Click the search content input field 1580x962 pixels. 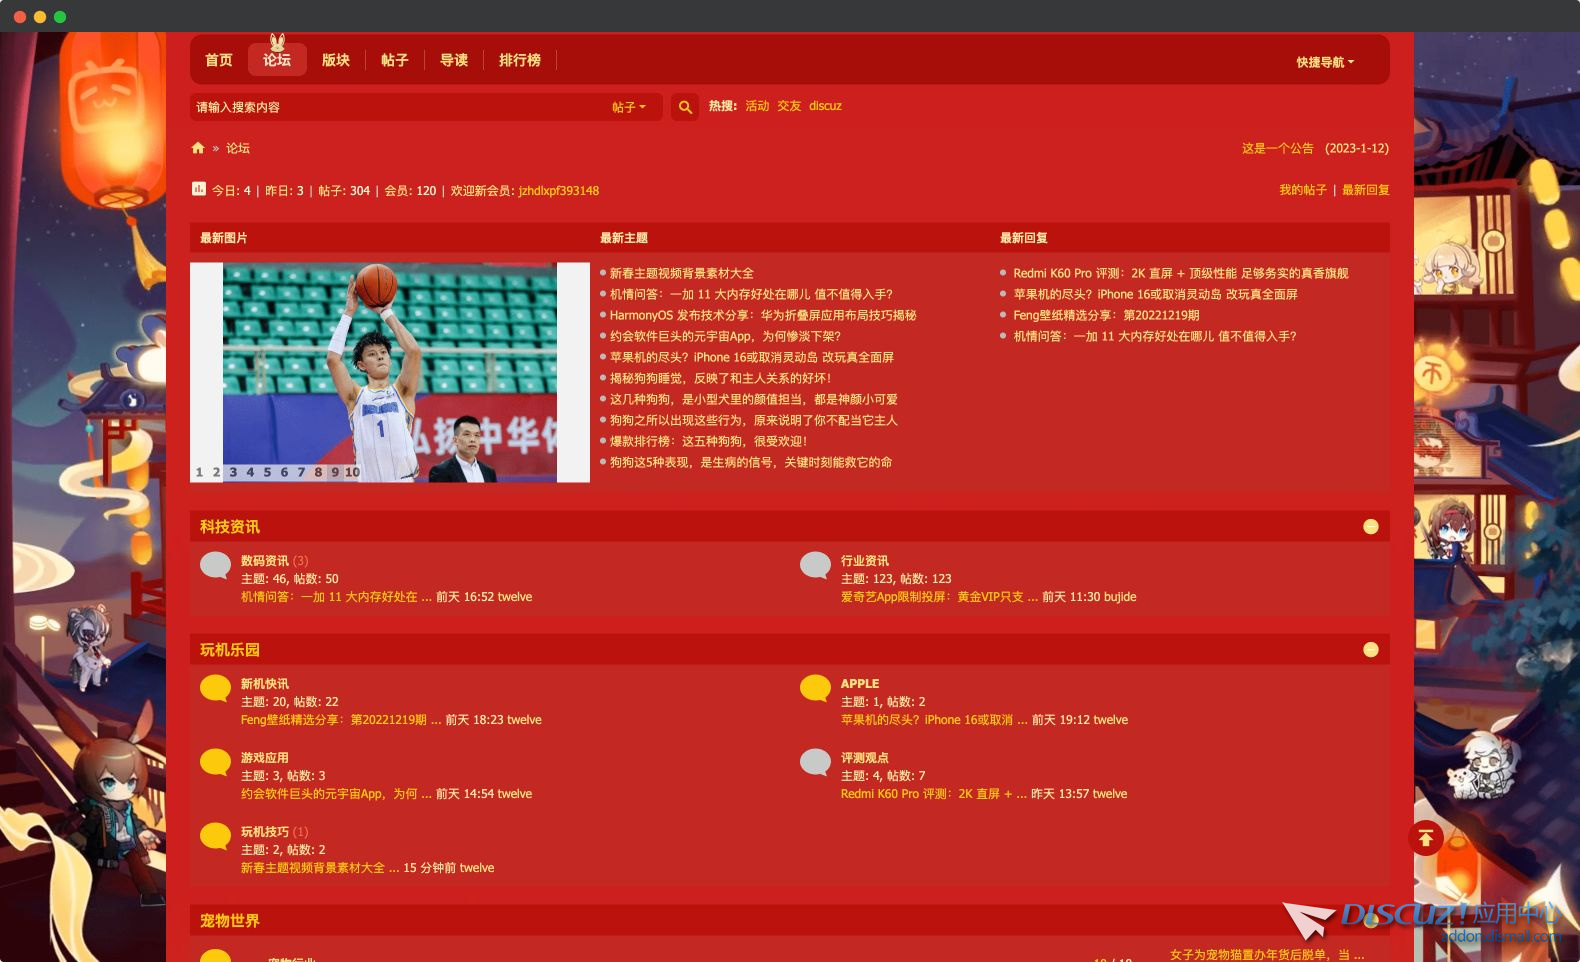(x=398, y=107)
